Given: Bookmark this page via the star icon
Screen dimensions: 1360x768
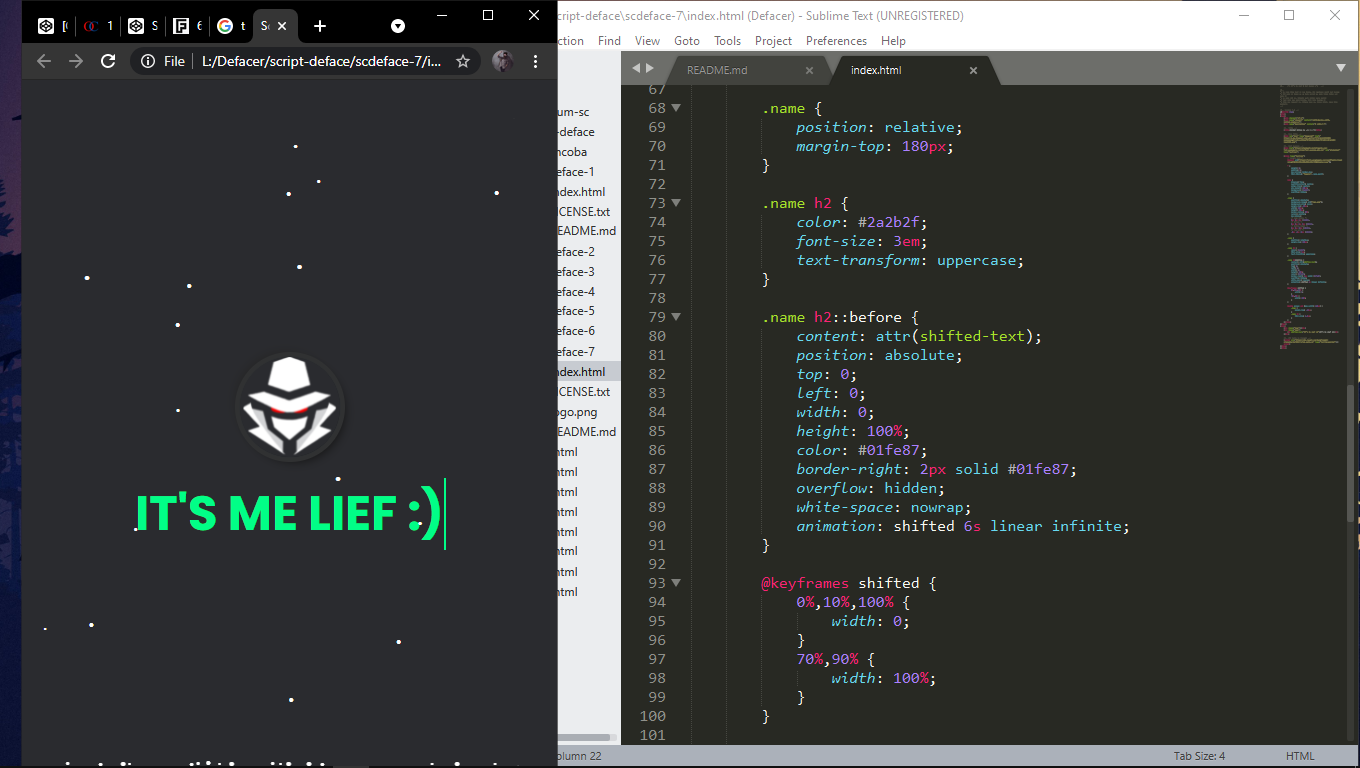Looking at the screenshot, I should pos(463,61).
